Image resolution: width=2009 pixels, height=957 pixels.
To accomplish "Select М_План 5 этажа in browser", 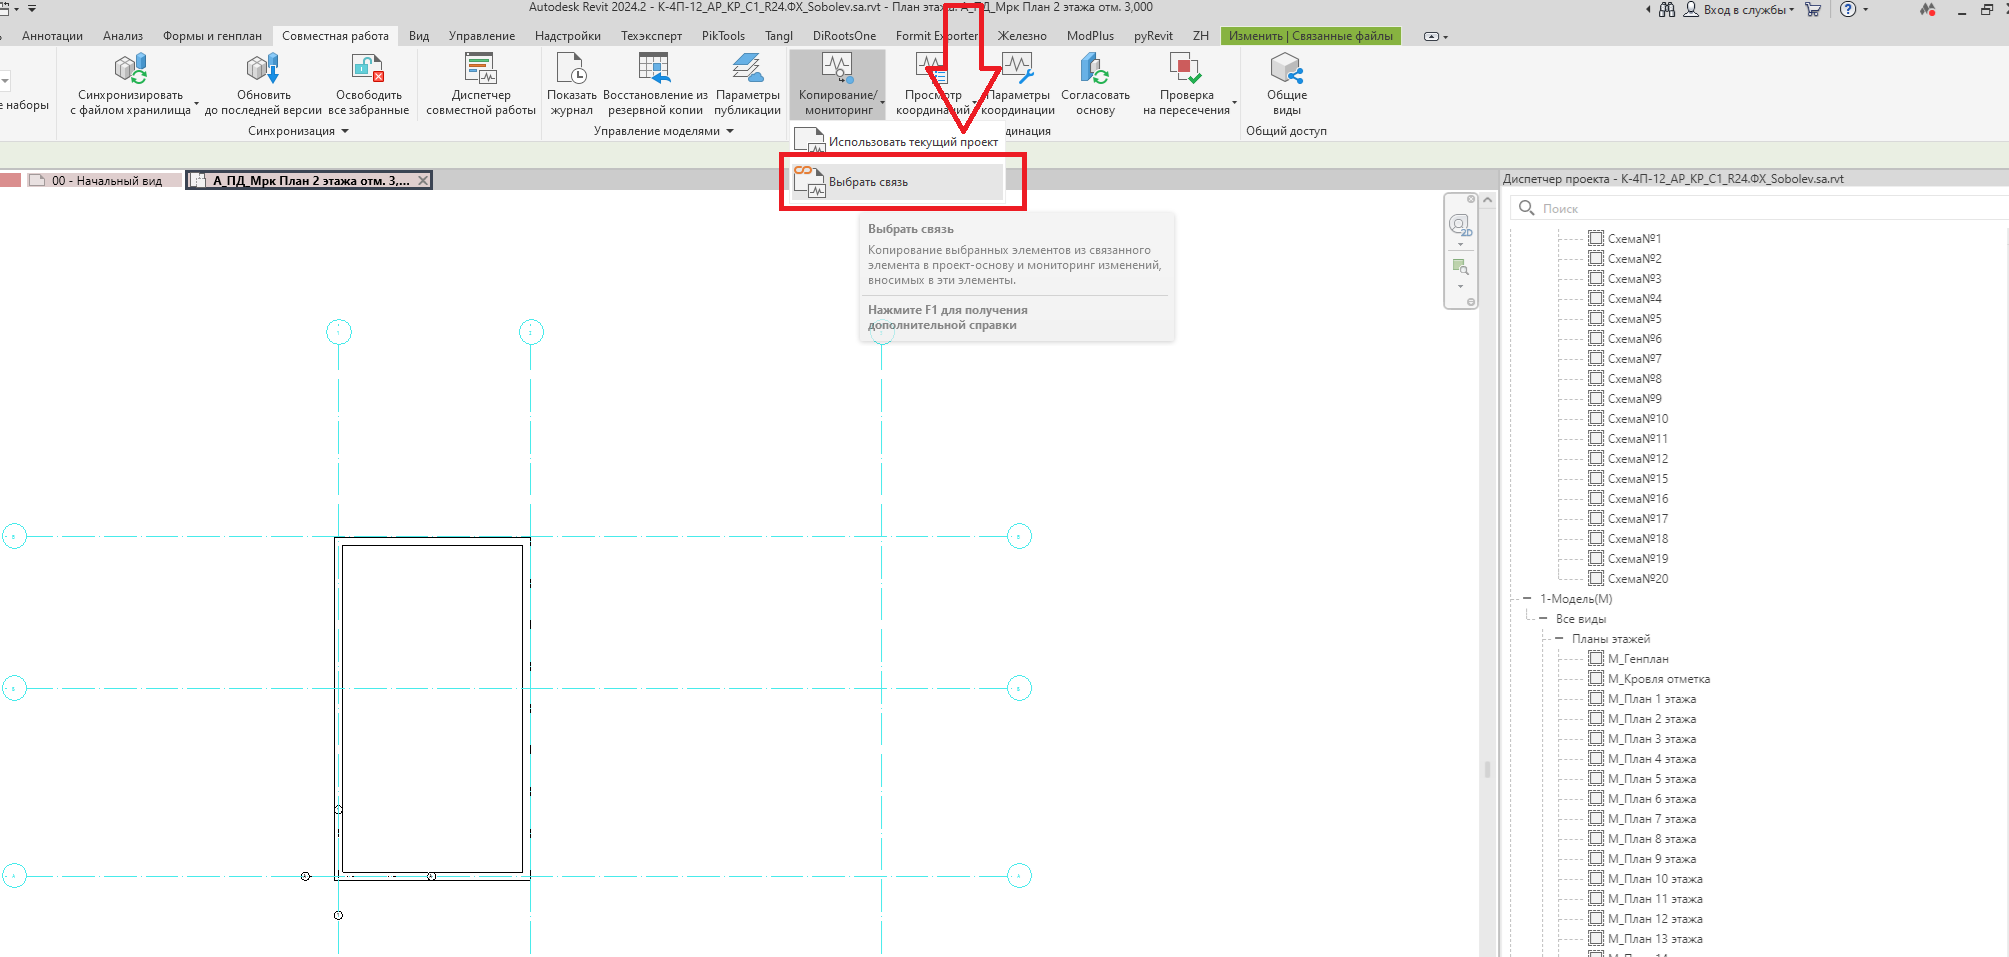I will coord(1651,778).
